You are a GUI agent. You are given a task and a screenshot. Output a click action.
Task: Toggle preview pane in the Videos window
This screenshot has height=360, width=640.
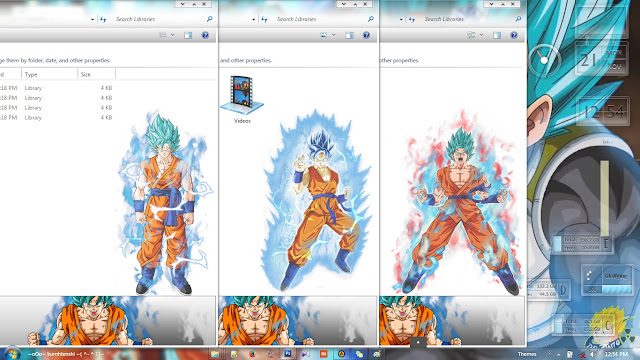(x=349, y=35)
